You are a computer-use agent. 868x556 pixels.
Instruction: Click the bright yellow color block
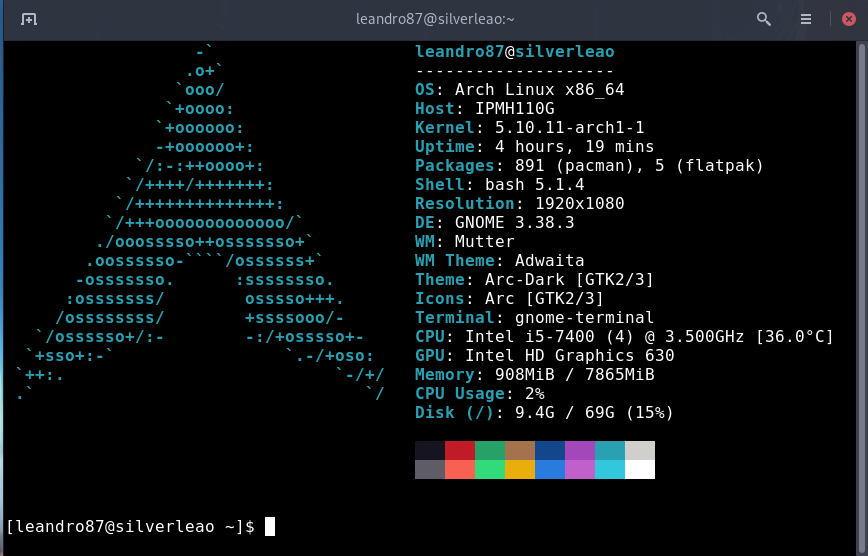coord(520,470)
